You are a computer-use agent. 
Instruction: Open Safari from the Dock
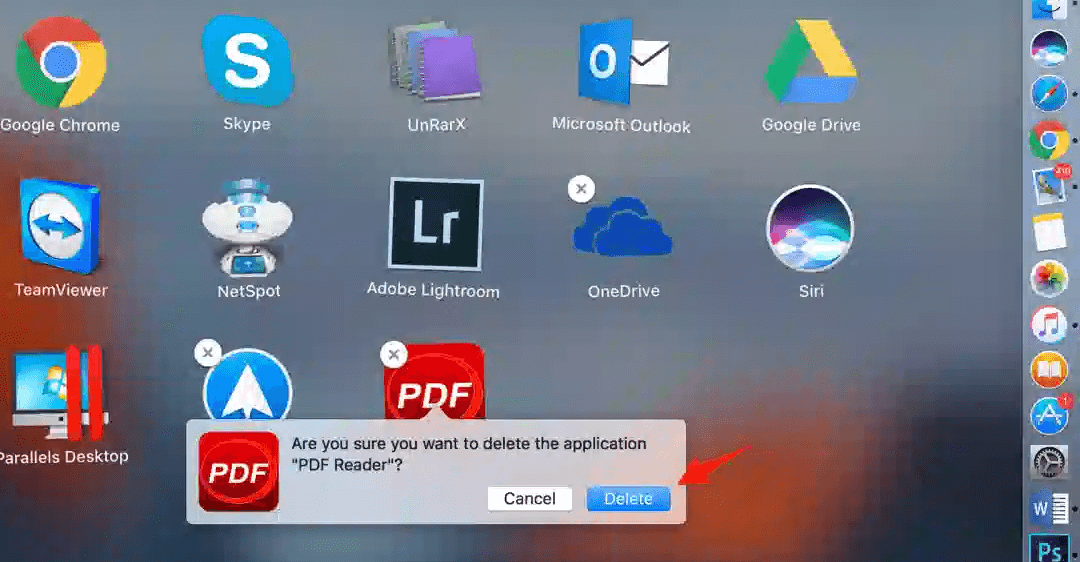click(x=1049, y=94)
